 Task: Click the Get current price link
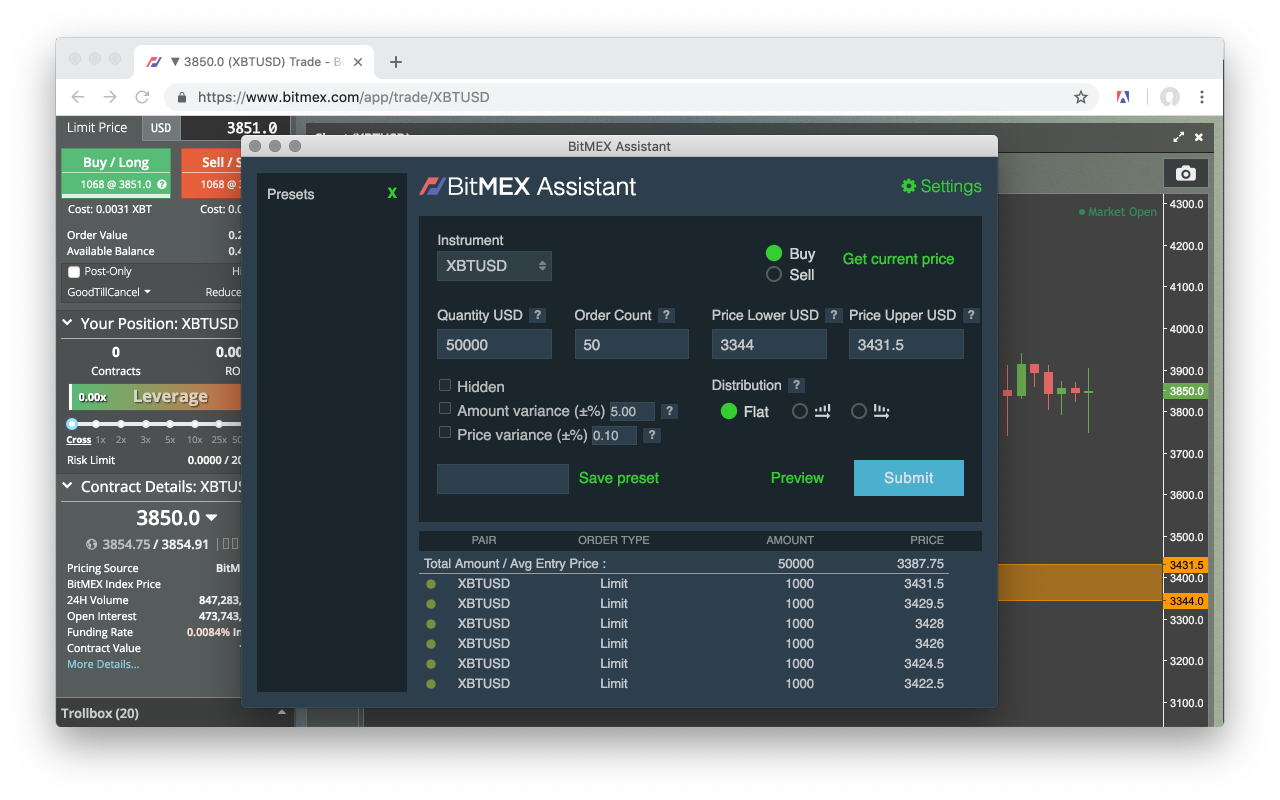point(897,258)
